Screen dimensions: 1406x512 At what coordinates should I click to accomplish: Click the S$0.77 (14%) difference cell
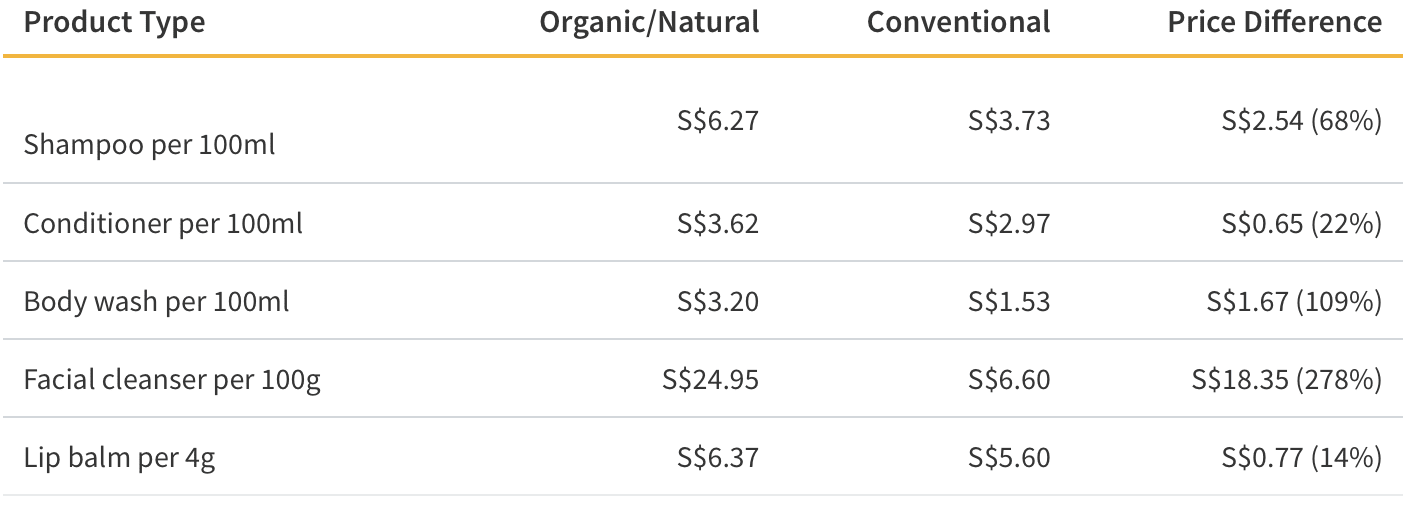pyautogui.click(x=1301, y=458)
